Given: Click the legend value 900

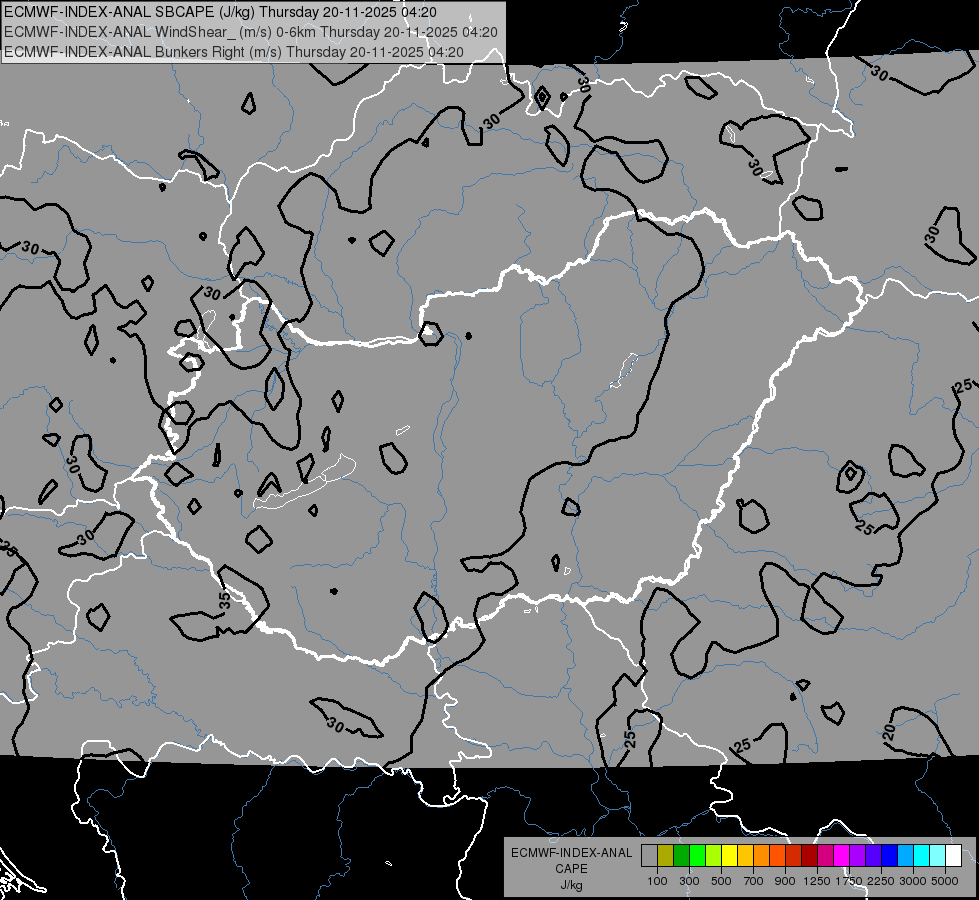Looking at the screenshot, I should pyautogui.click(x=785, y=881).
